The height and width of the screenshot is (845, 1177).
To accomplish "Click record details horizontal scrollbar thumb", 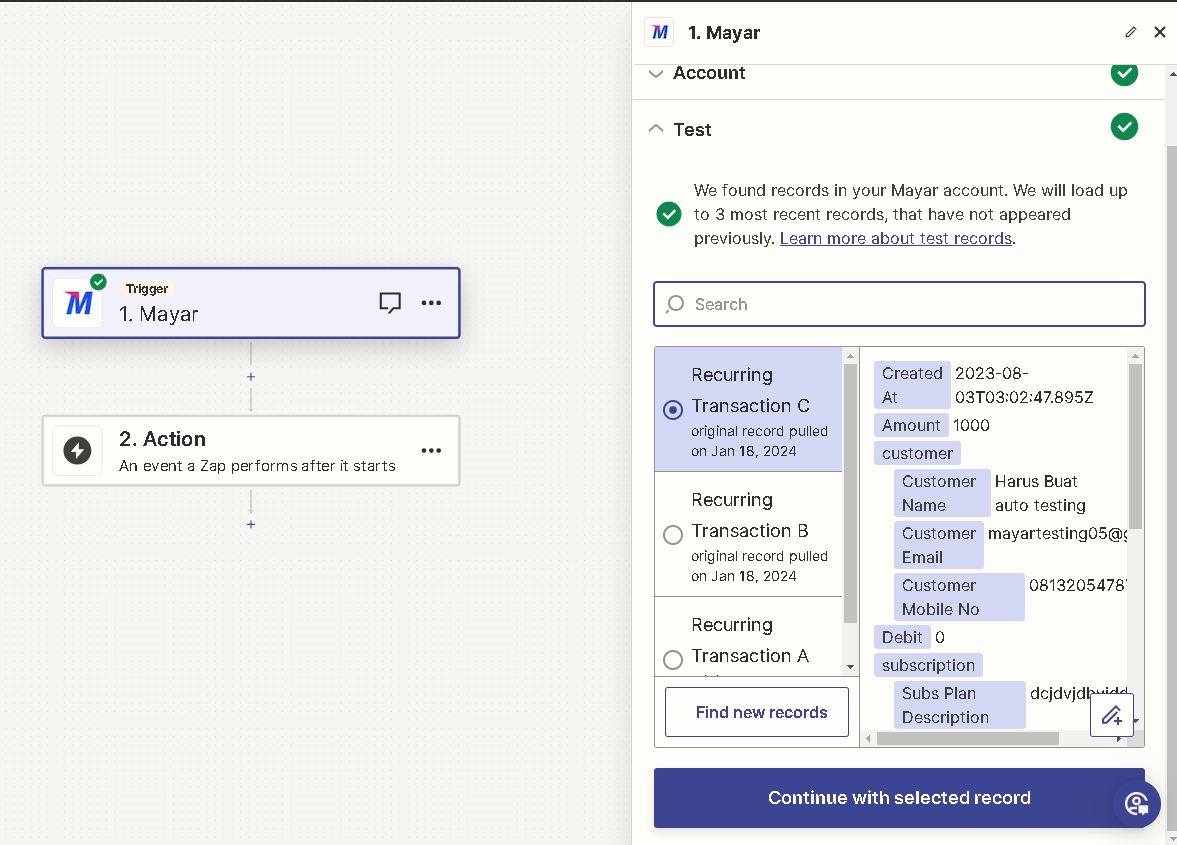I will coord(968,738).
